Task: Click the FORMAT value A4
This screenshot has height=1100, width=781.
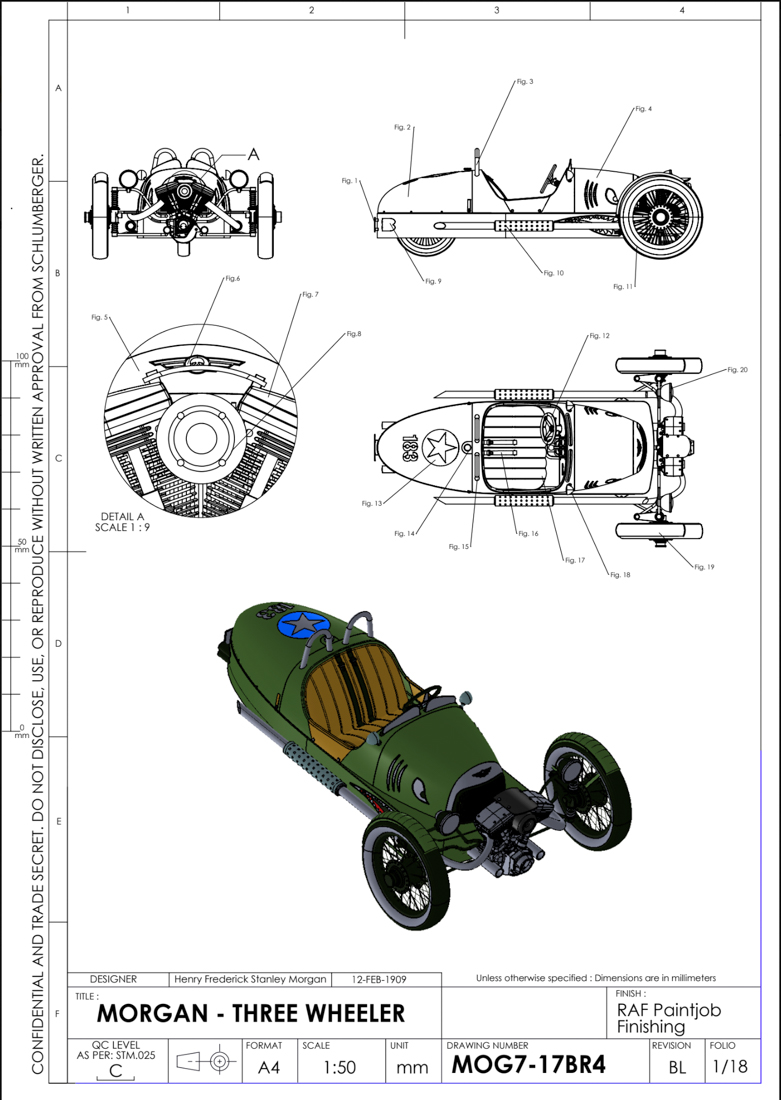Action: [269, 1068]
